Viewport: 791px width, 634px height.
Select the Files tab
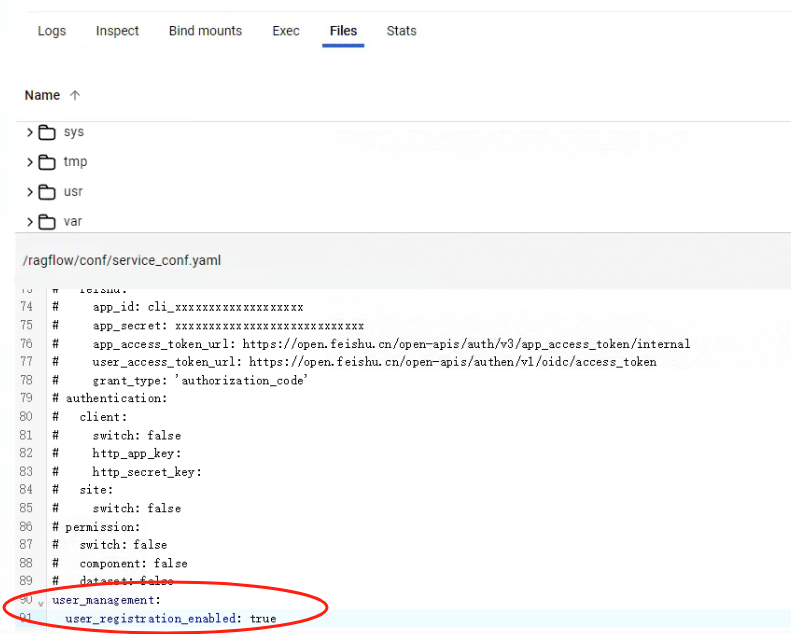(343, 31)
